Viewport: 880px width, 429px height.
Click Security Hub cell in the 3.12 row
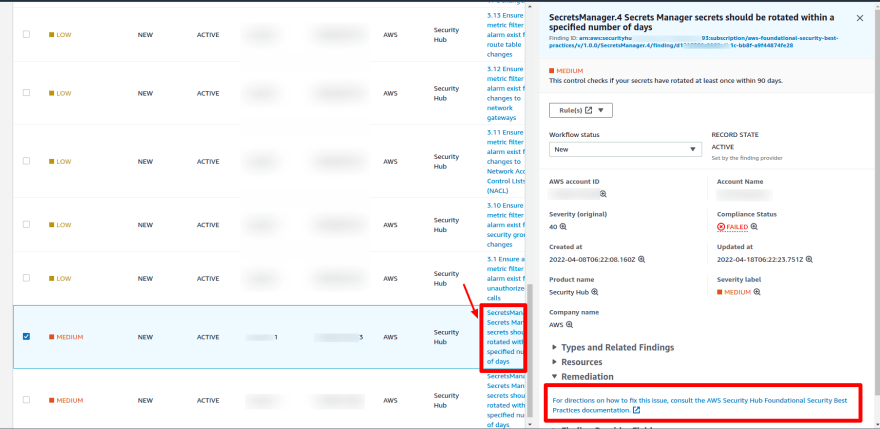click(446, 93)
